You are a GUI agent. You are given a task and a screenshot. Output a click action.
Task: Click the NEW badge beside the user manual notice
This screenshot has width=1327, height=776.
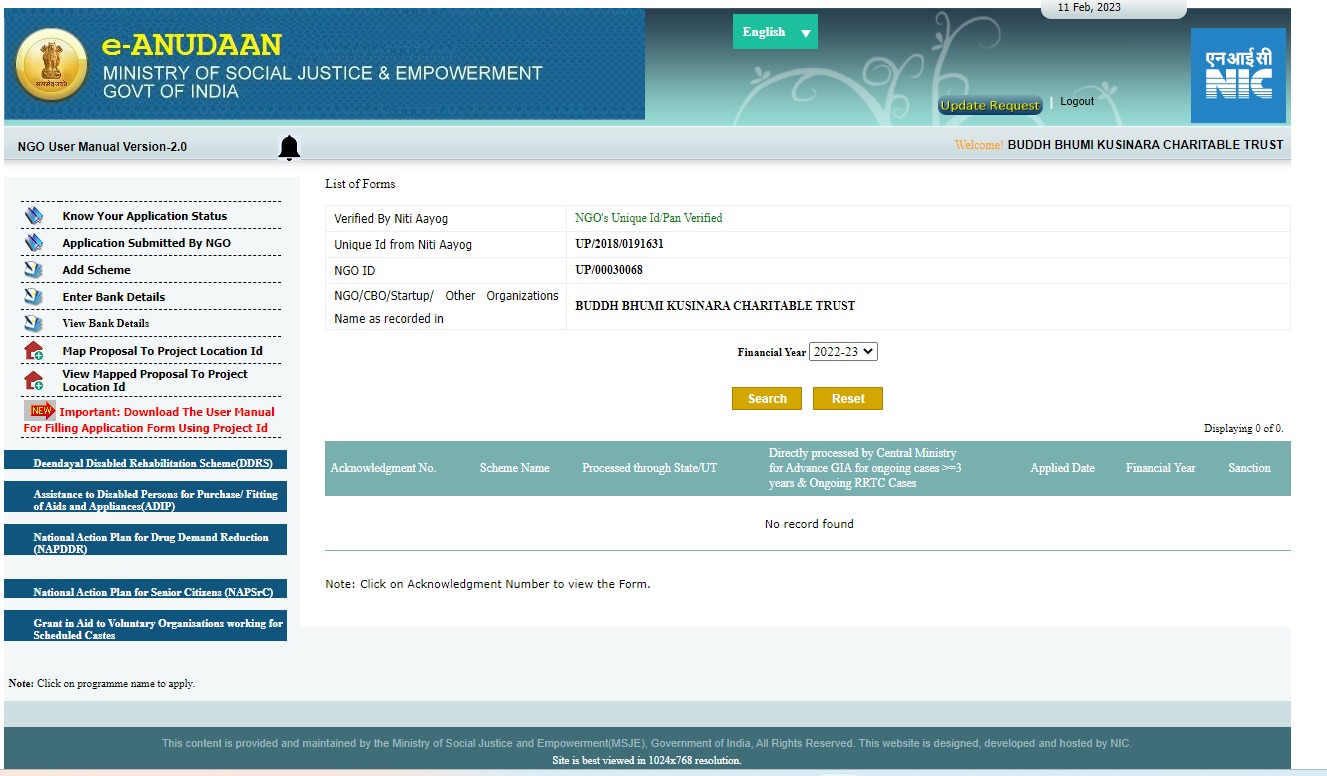(x=40, y=410)
